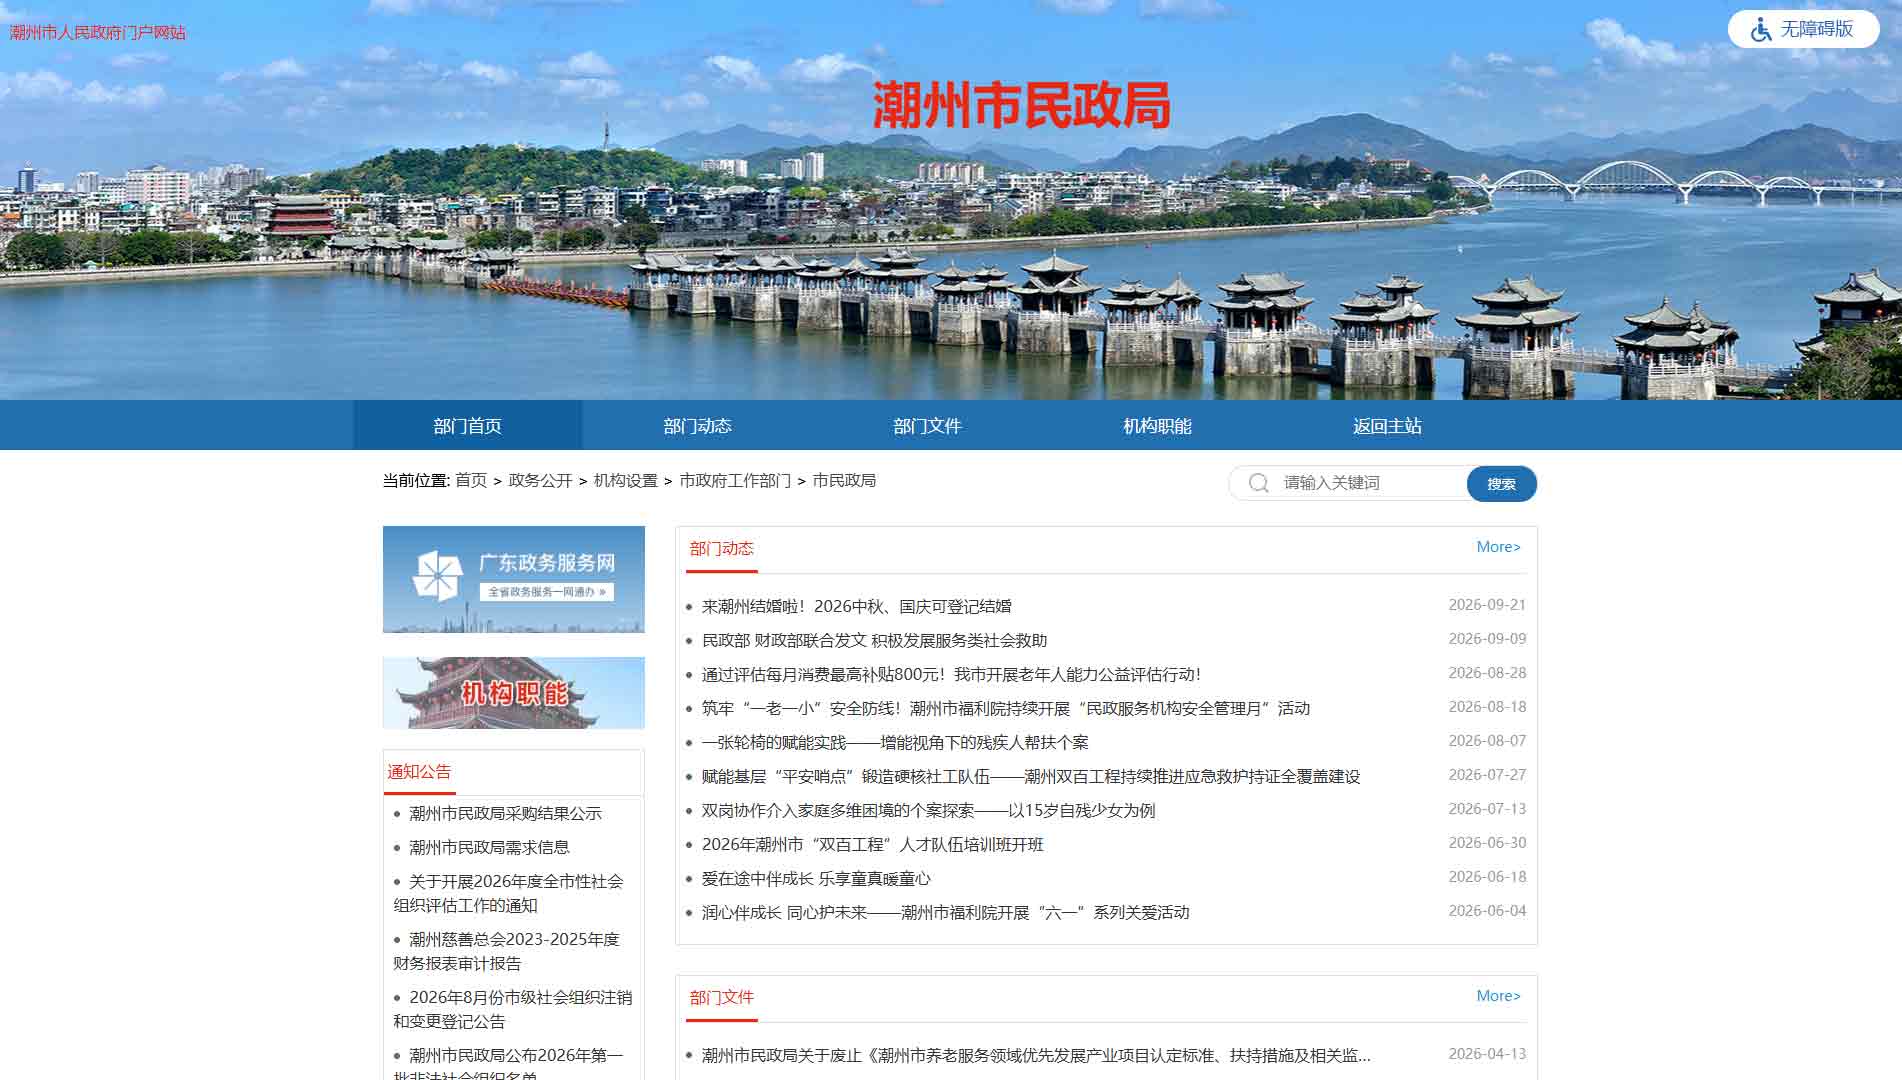
Task: Open article 爱在途中伴成长 乐享童真暖童心
Action: click(x=816, y=878)
